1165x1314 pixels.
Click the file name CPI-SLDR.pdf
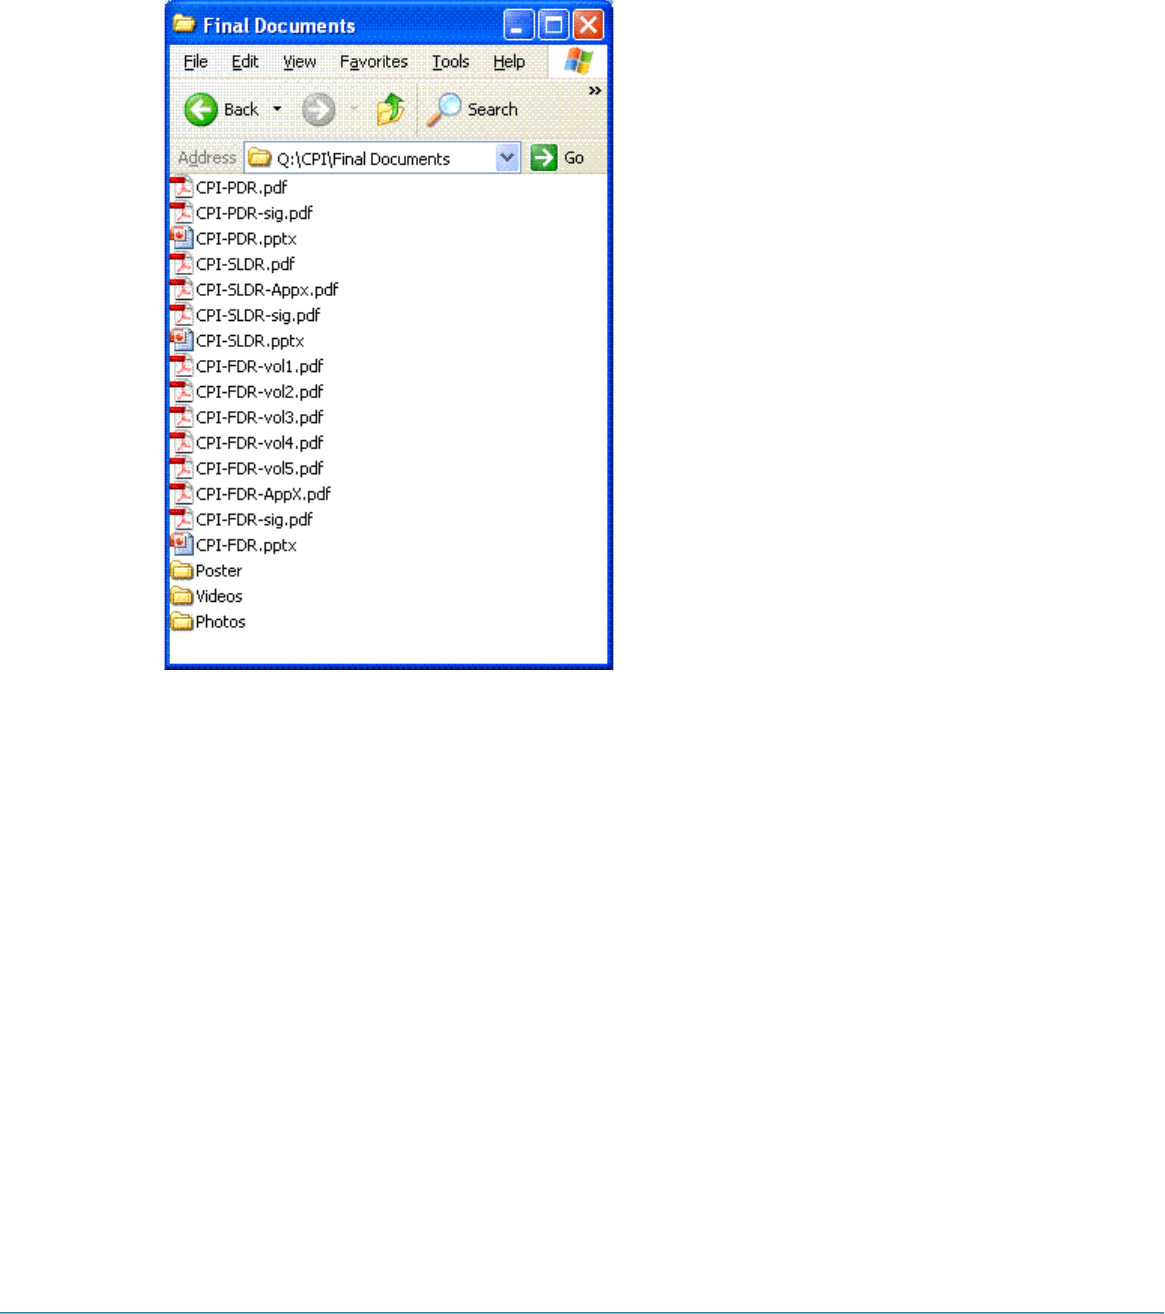245,264
